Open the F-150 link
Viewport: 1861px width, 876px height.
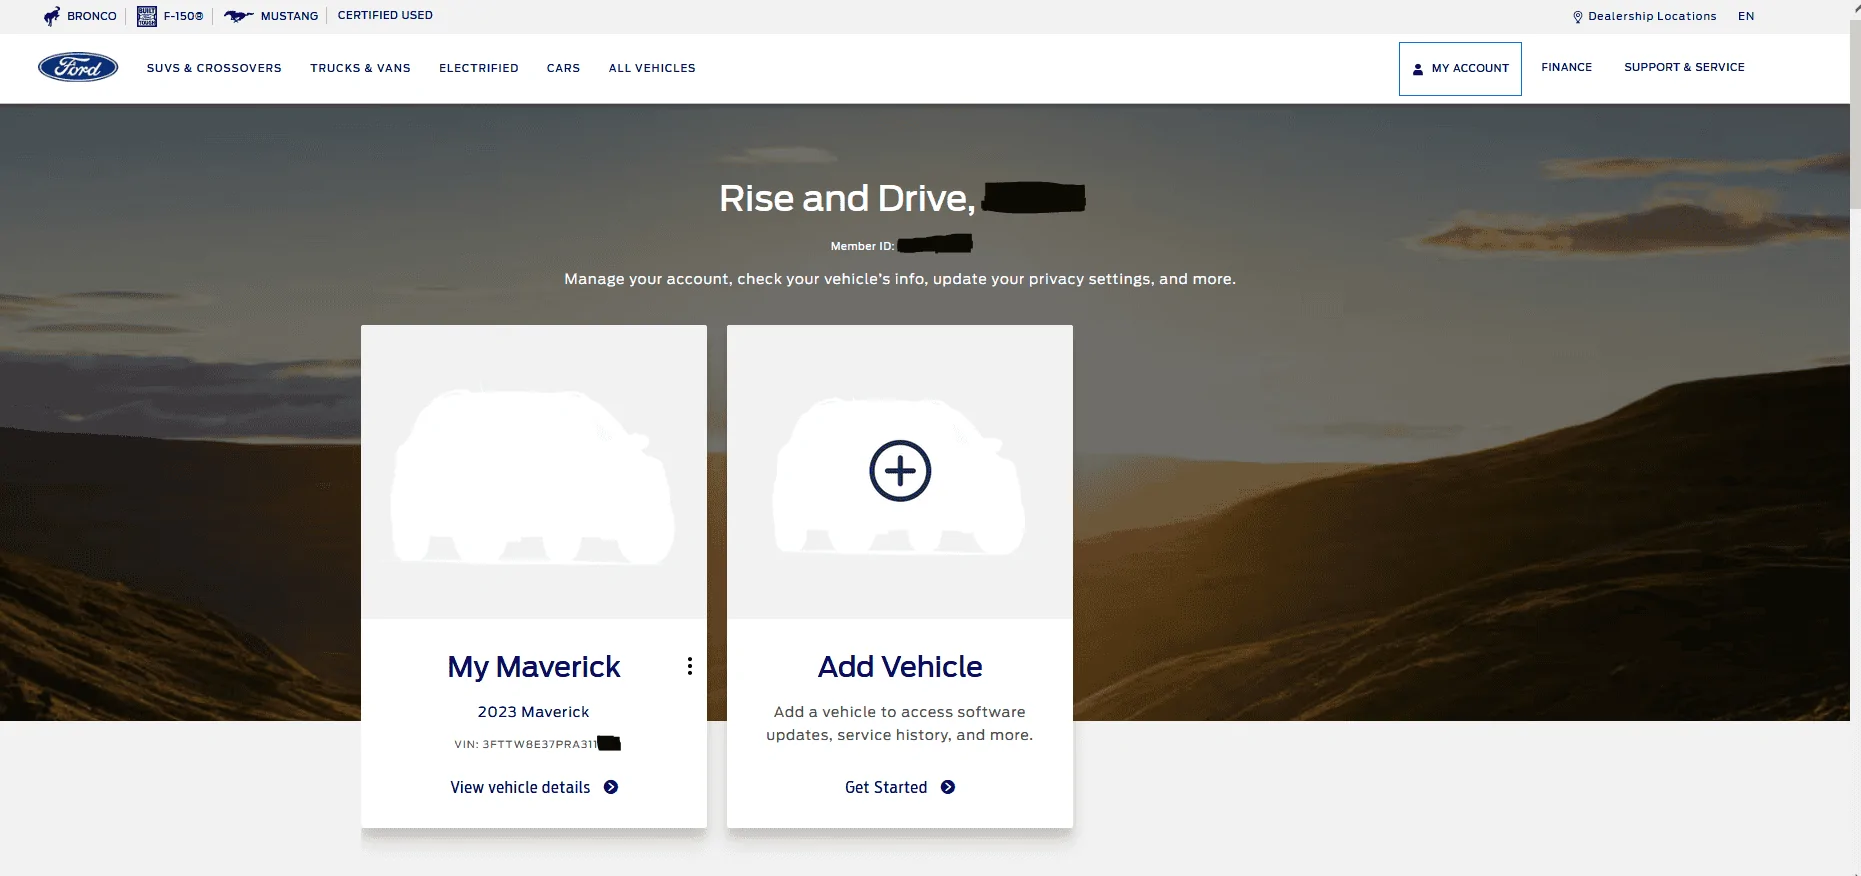[170, 16]
